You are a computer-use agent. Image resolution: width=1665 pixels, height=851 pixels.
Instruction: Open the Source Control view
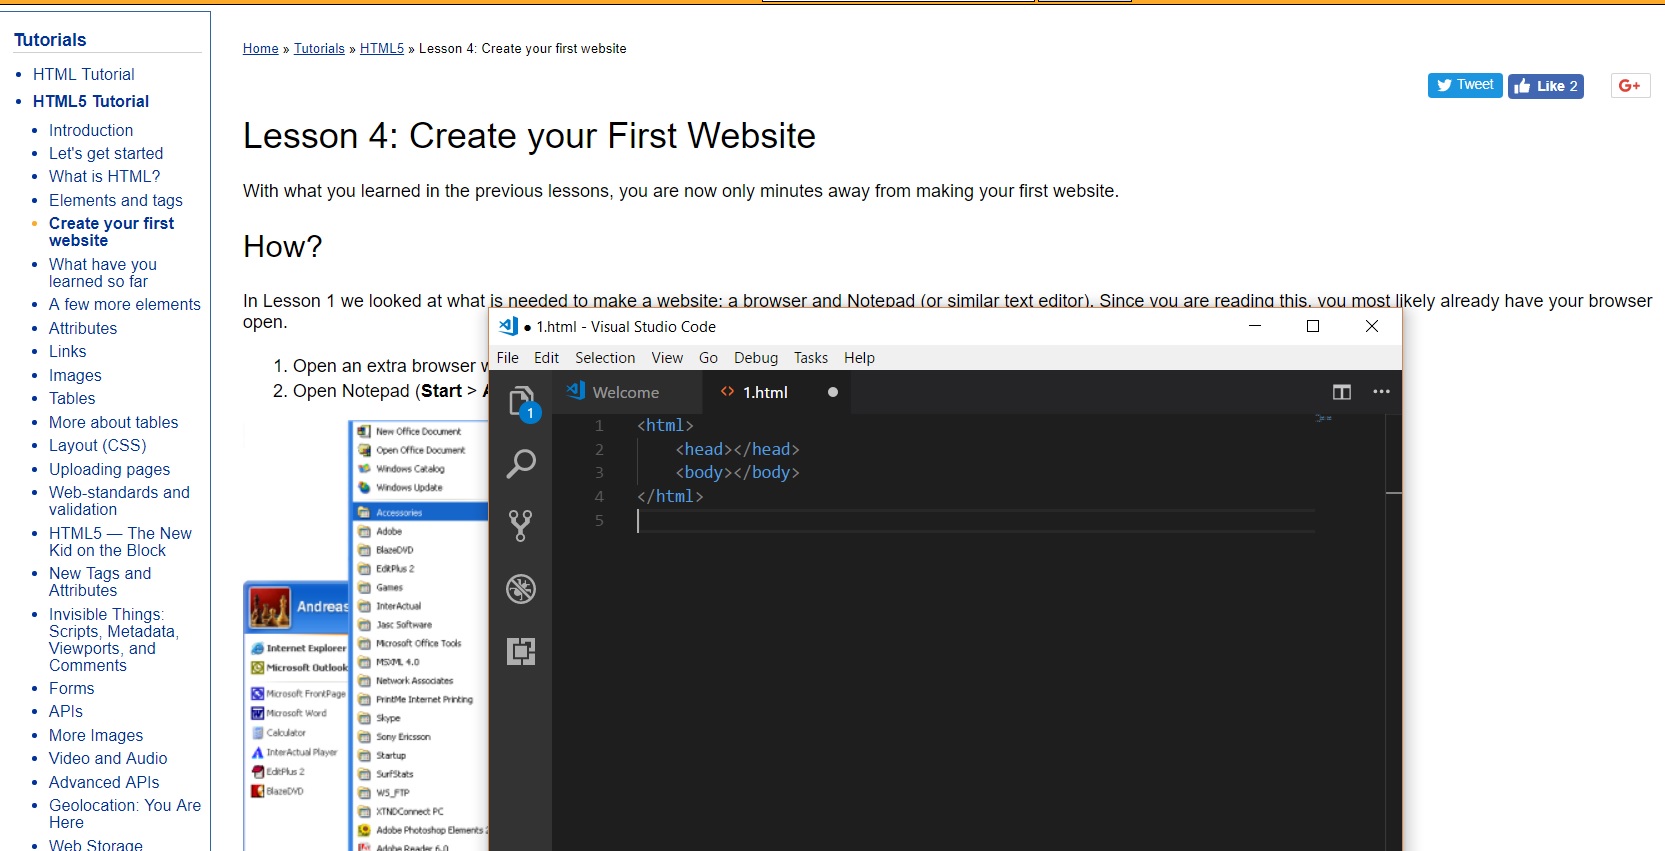coord(521,526)
